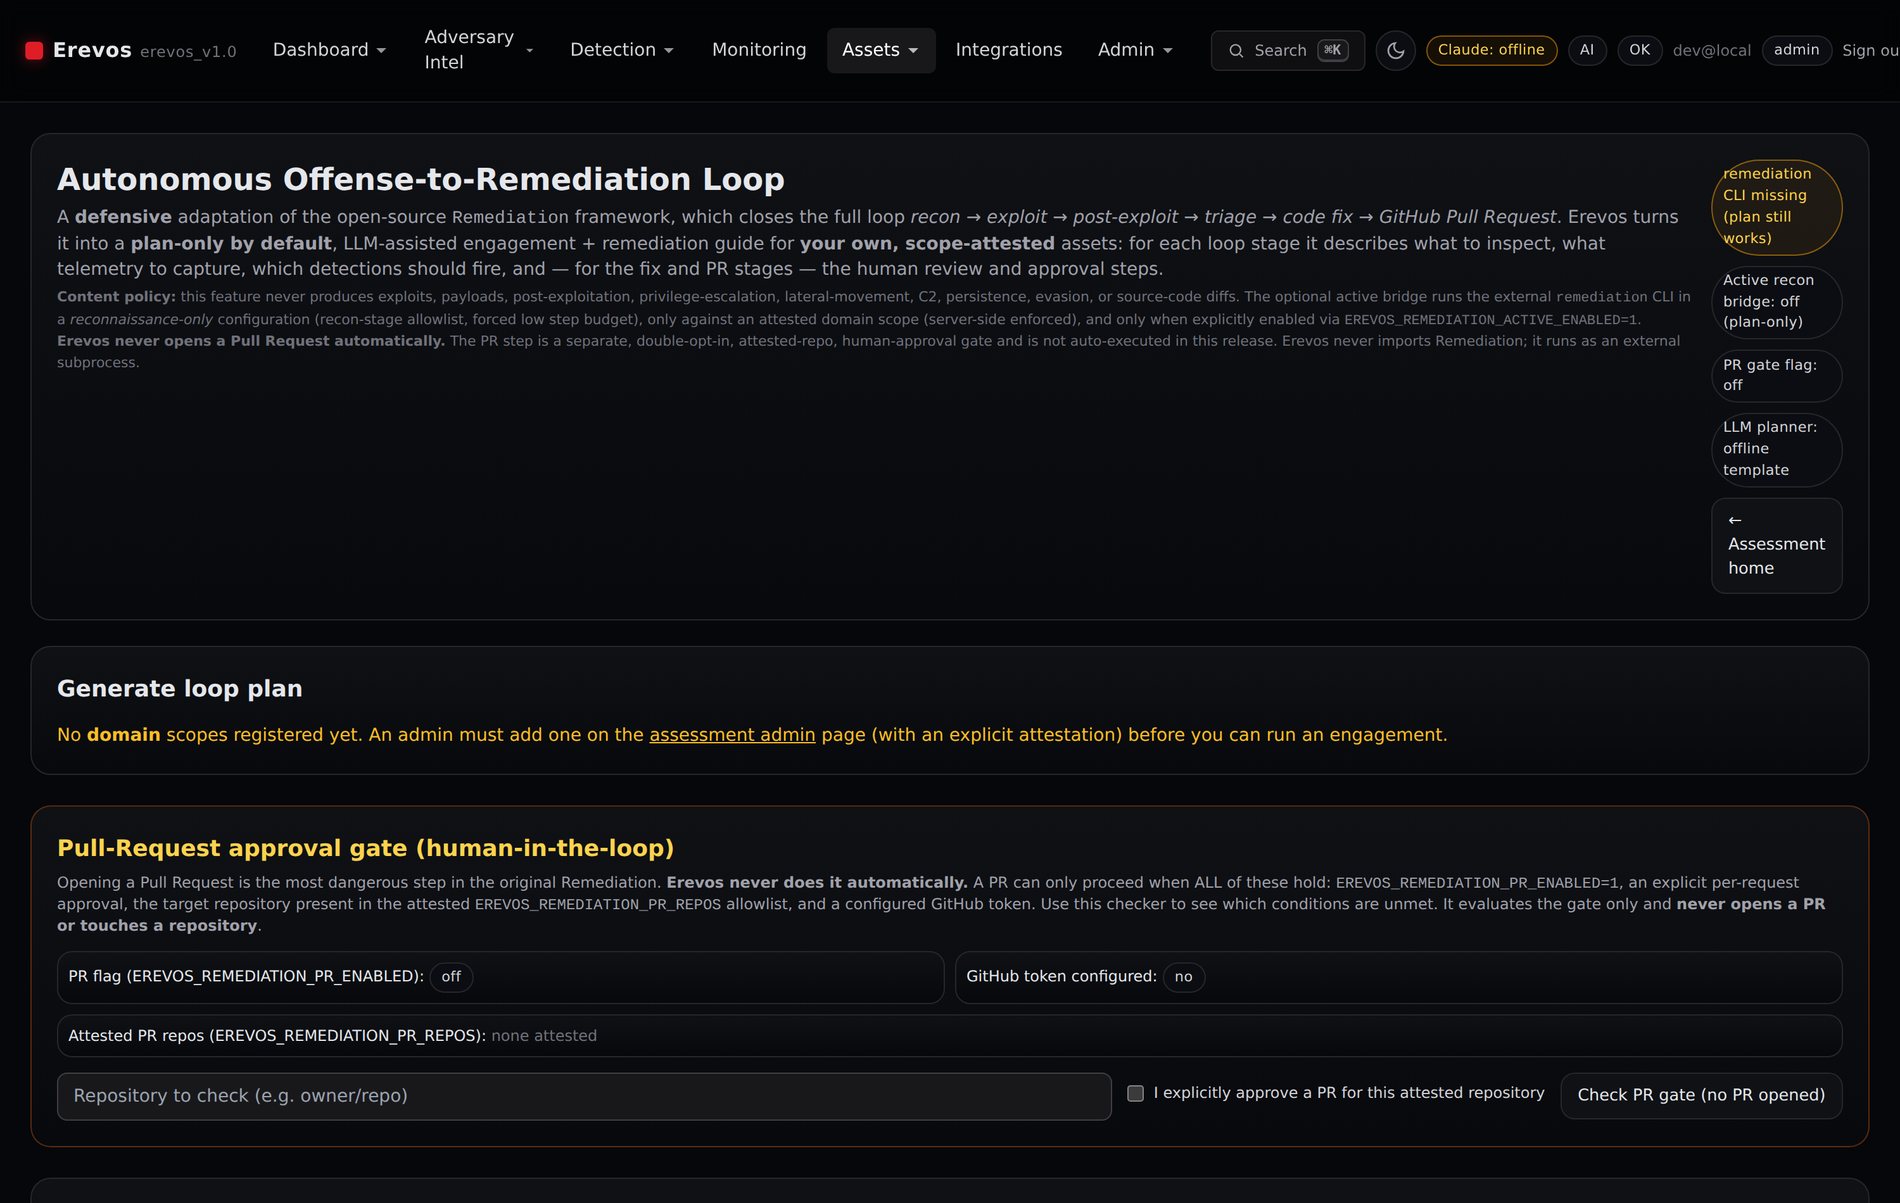This screenshot has width=1900, height=1203.
Task: Open the Adversary Intel dropdown
Action: coord(478,50)
